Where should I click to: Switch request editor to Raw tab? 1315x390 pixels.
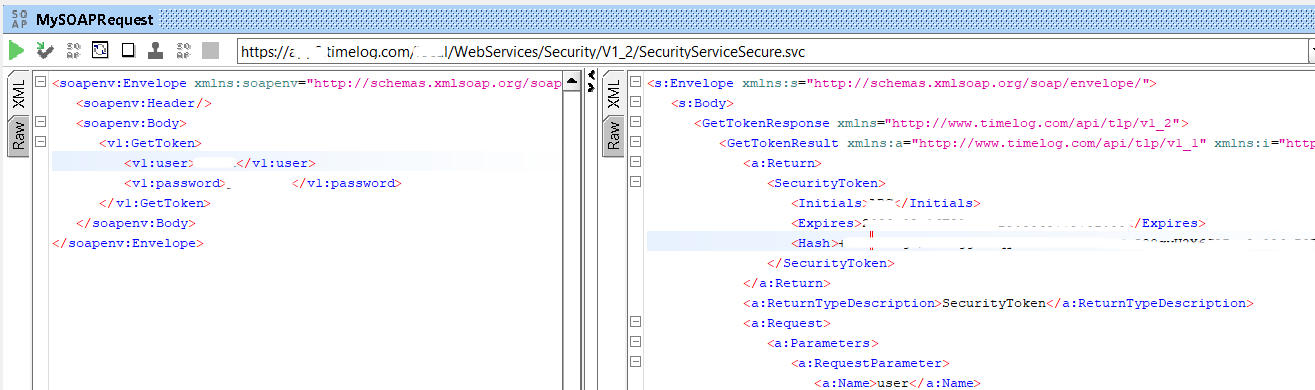click(x=18, y=136)
